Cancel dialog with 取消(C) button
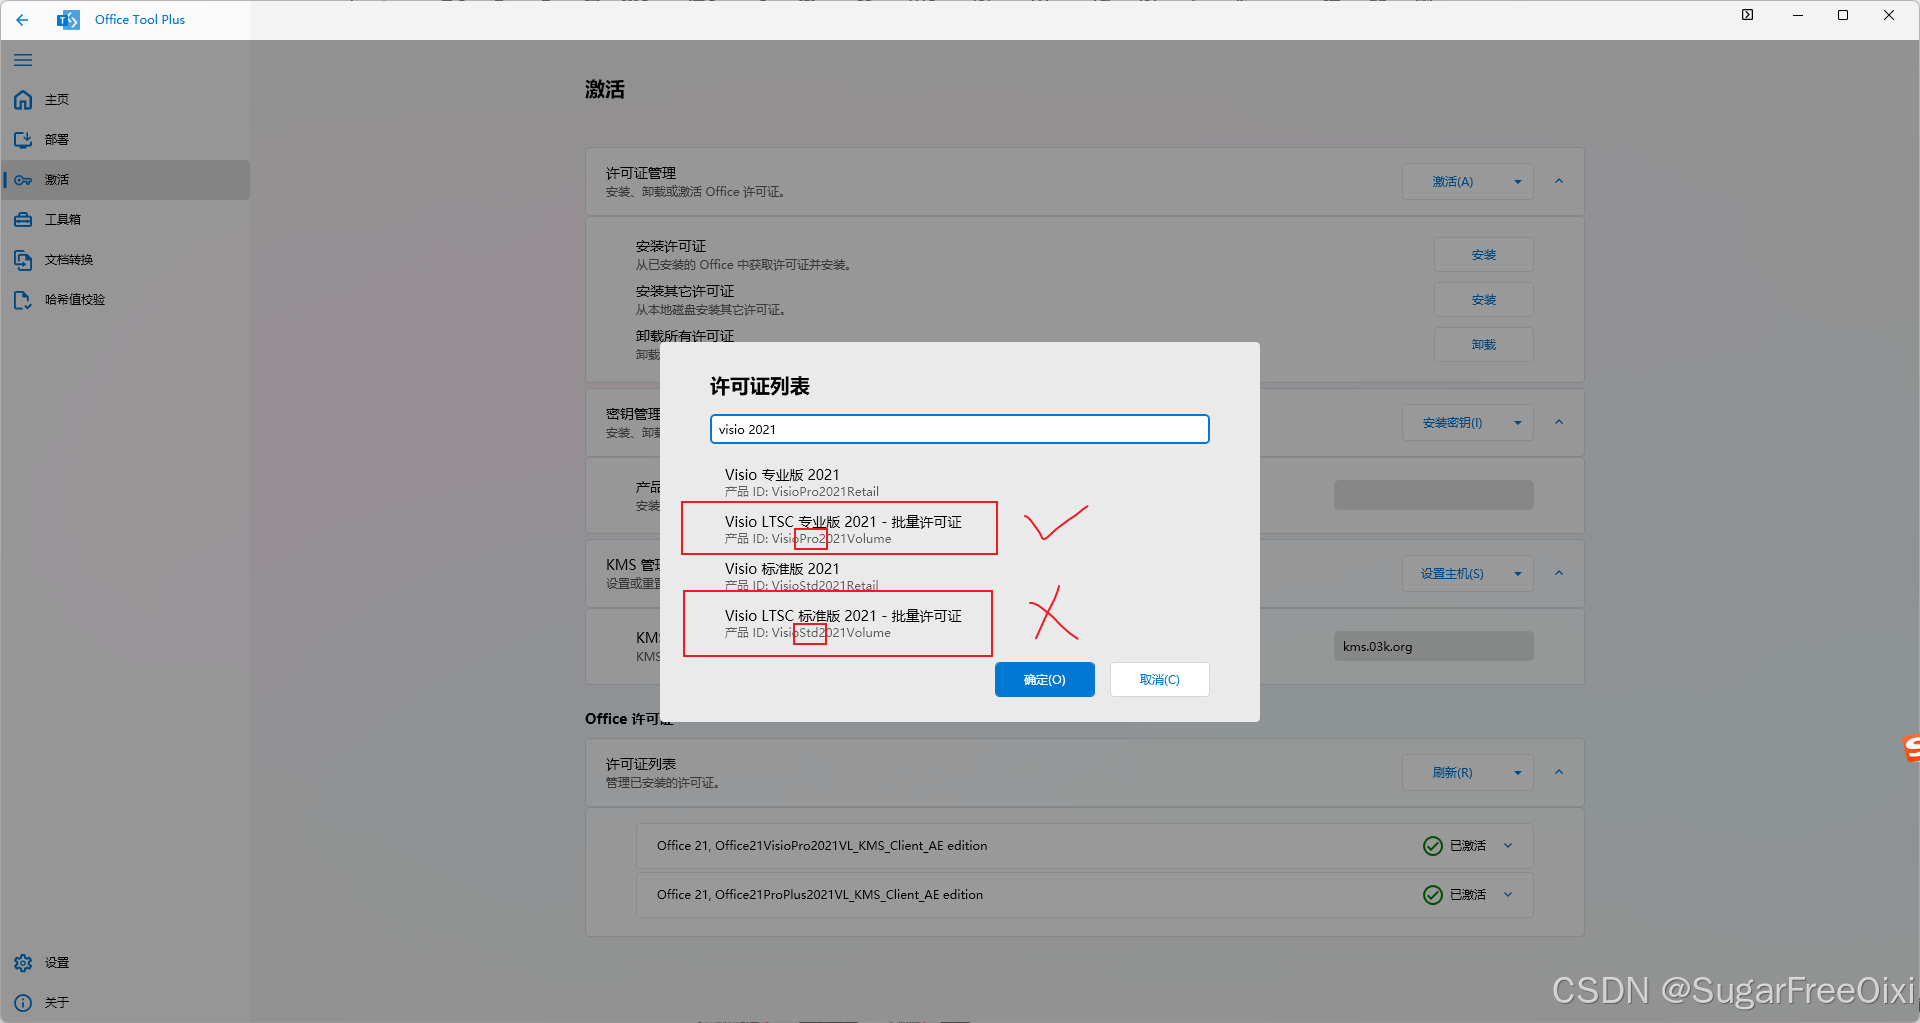The width and height of the screenshot is (1920, 1023). click(x=1160, y=680)
